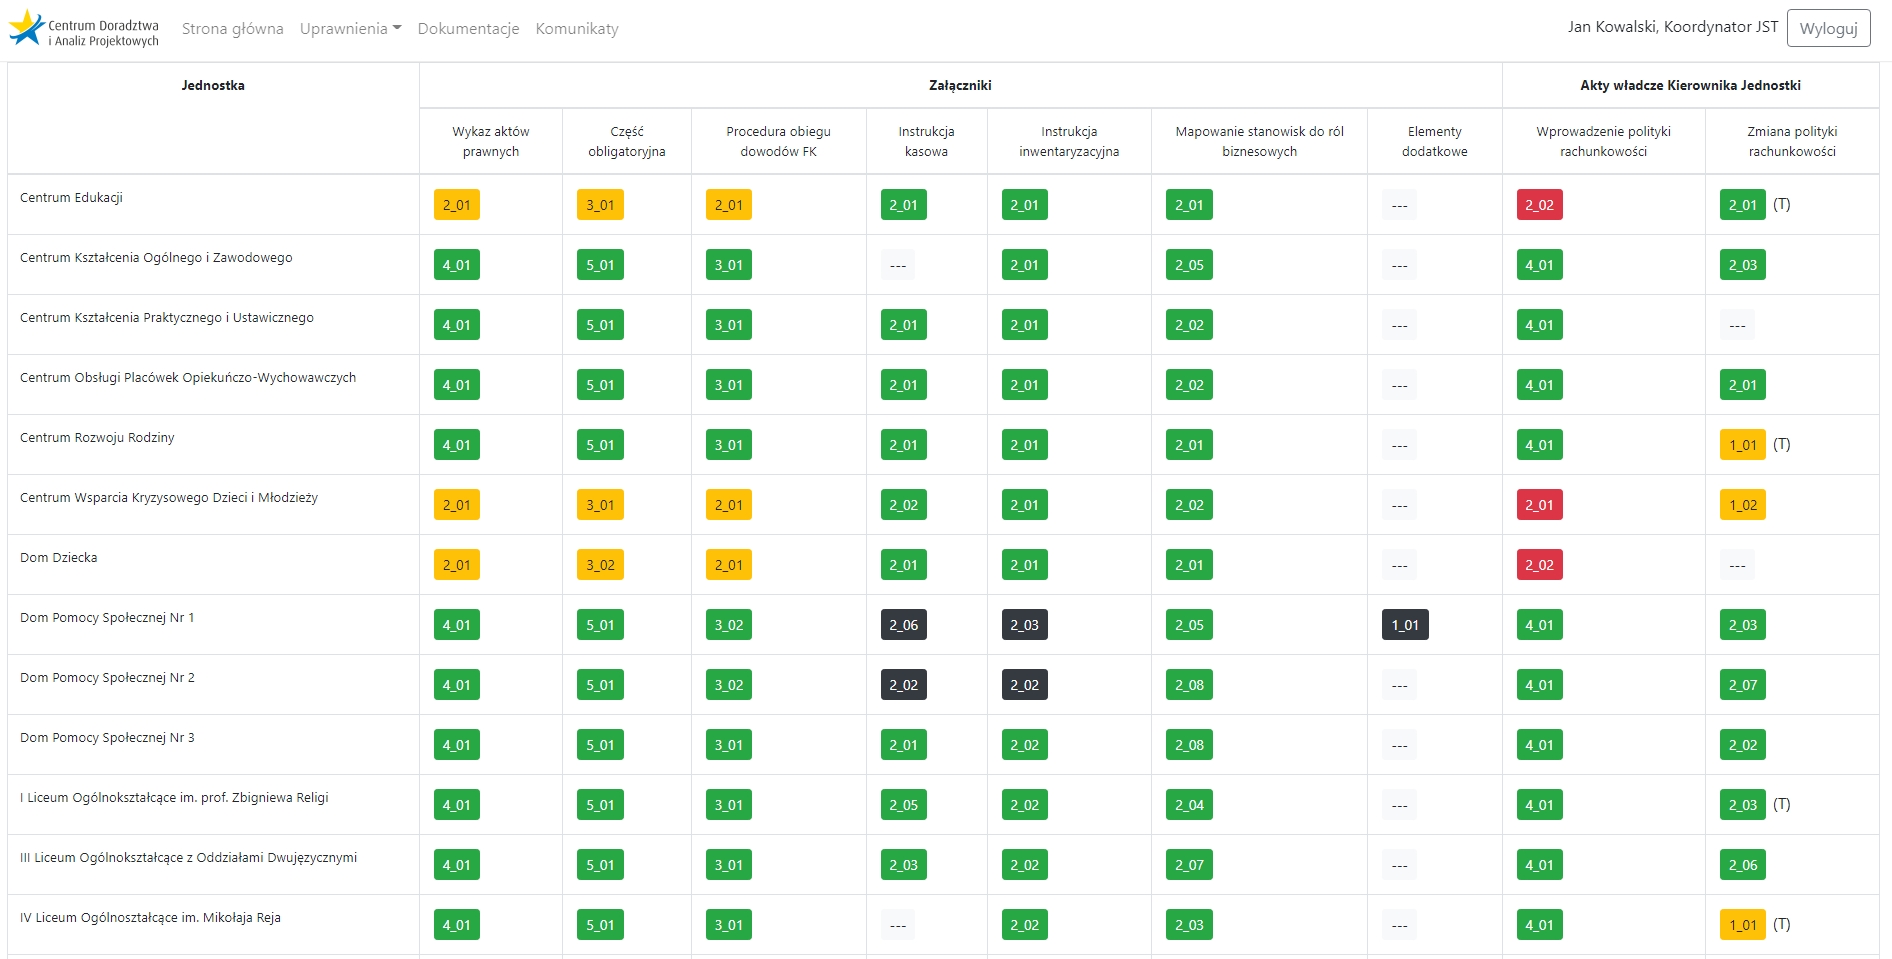Open 2_08 Mapowanie badge for Dom Pomocy Społecznej Nr 2
1892x959 pixels.
click(1189, 685)
